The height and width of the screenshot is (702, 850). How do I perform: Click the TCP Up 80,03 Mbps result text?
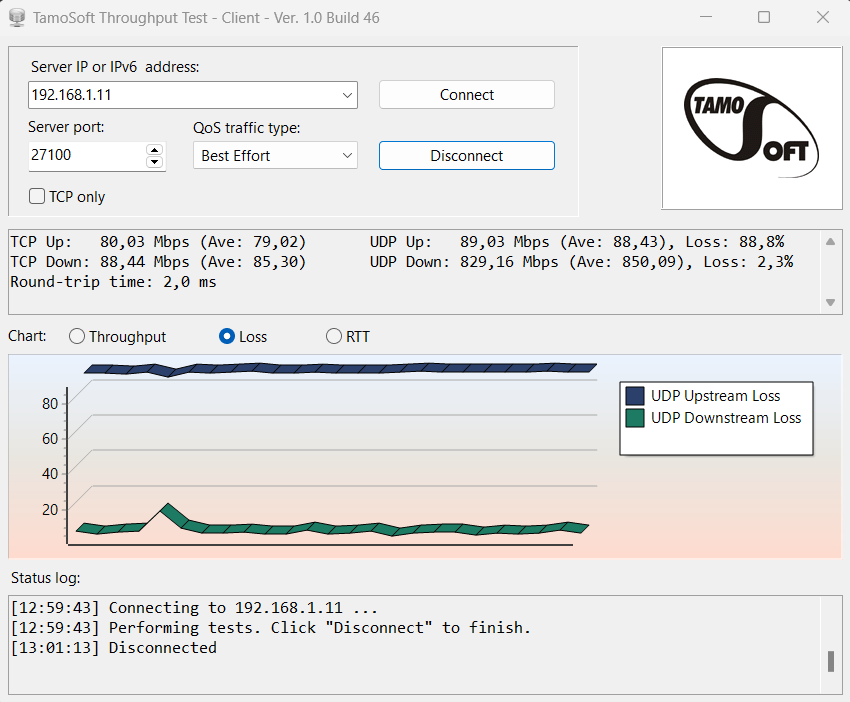click(x=158, y=242)
